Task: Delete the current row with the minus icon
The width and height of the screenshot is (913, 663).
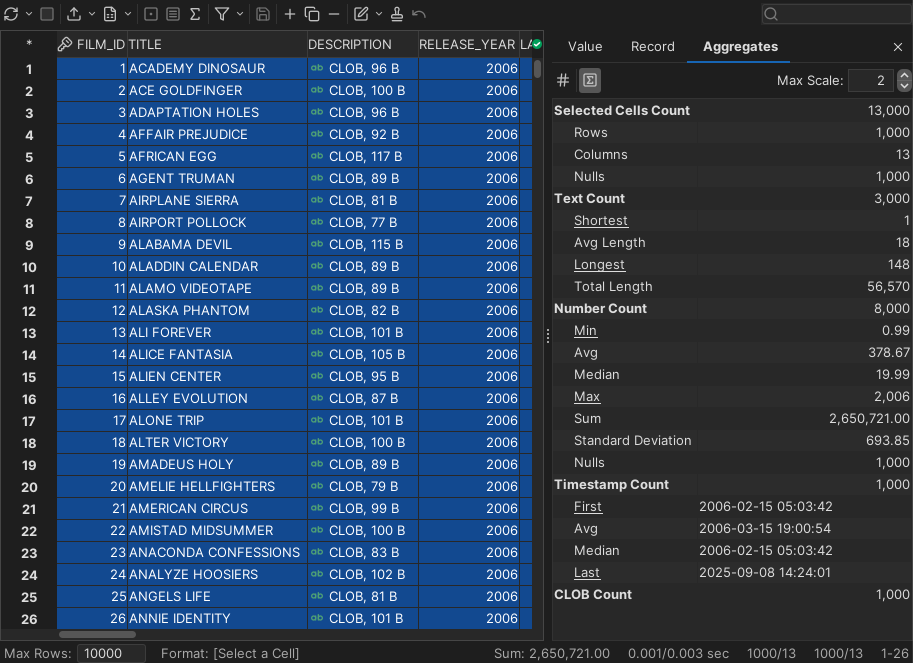Action: 334,14
